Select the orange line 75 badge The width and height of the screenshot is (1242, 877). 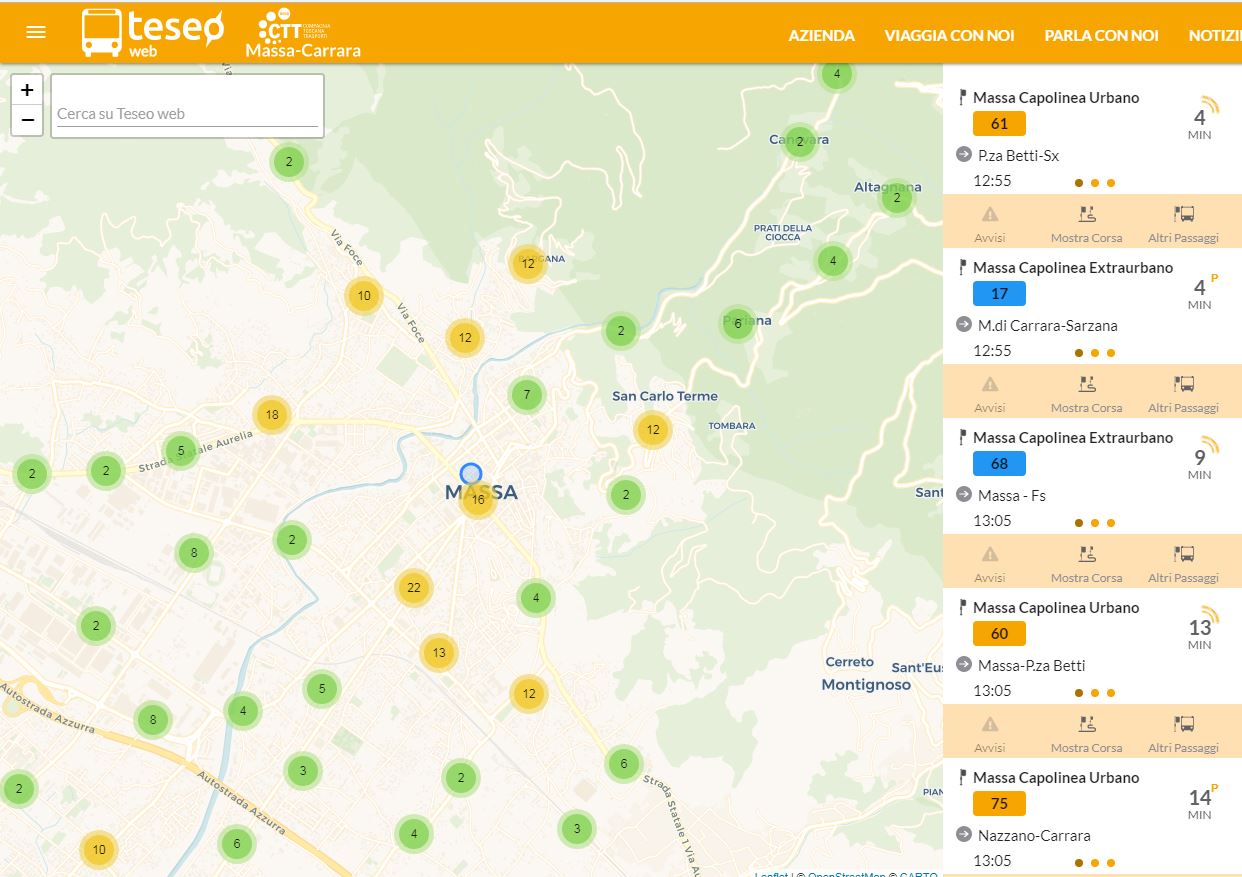coord(999,804)
